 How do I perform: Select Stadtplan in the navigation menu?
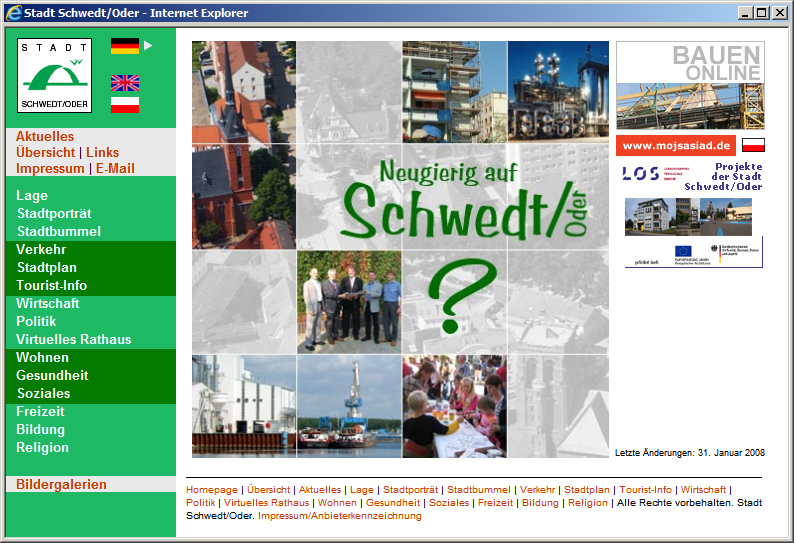(x=47, y=268)
